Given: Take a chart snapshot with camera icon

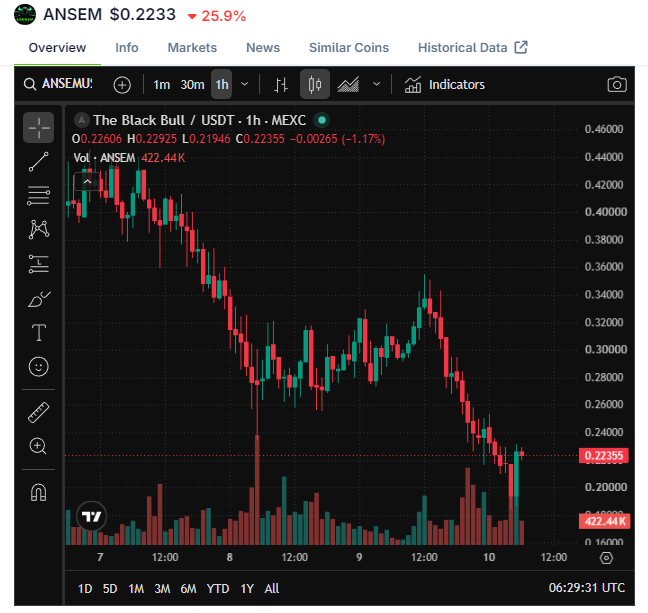Looking at the screenshot, I should 617,85.
